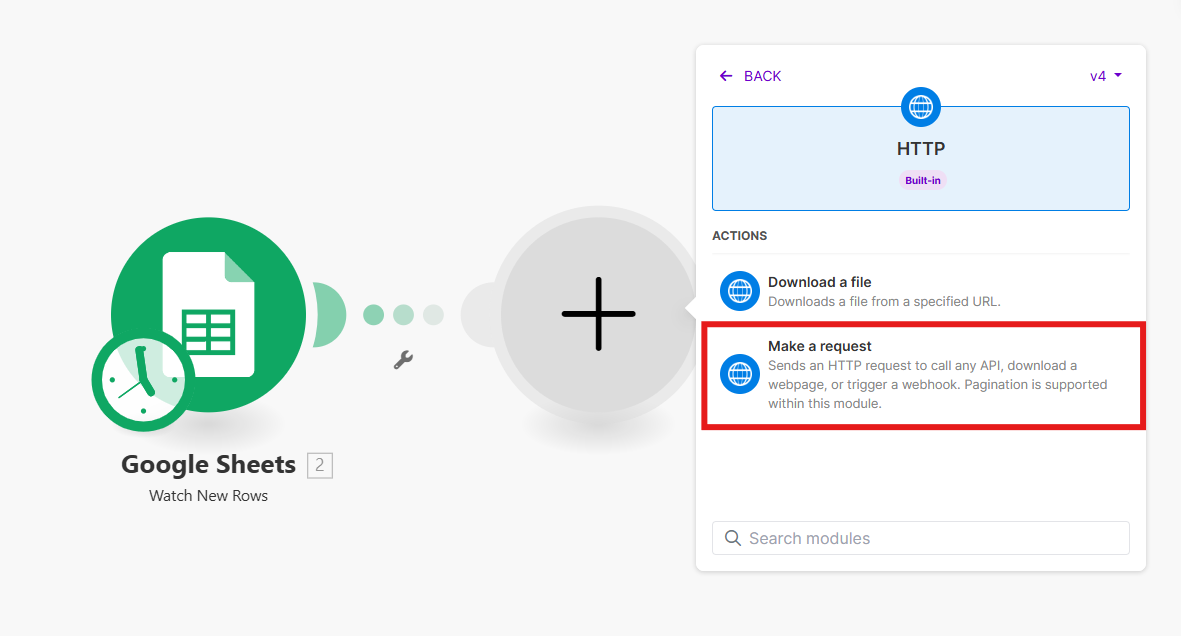Click the Google Sheets module name text
Image resolution: width=1181 pixels, height=636 pixels.
[x=208, y=465]
